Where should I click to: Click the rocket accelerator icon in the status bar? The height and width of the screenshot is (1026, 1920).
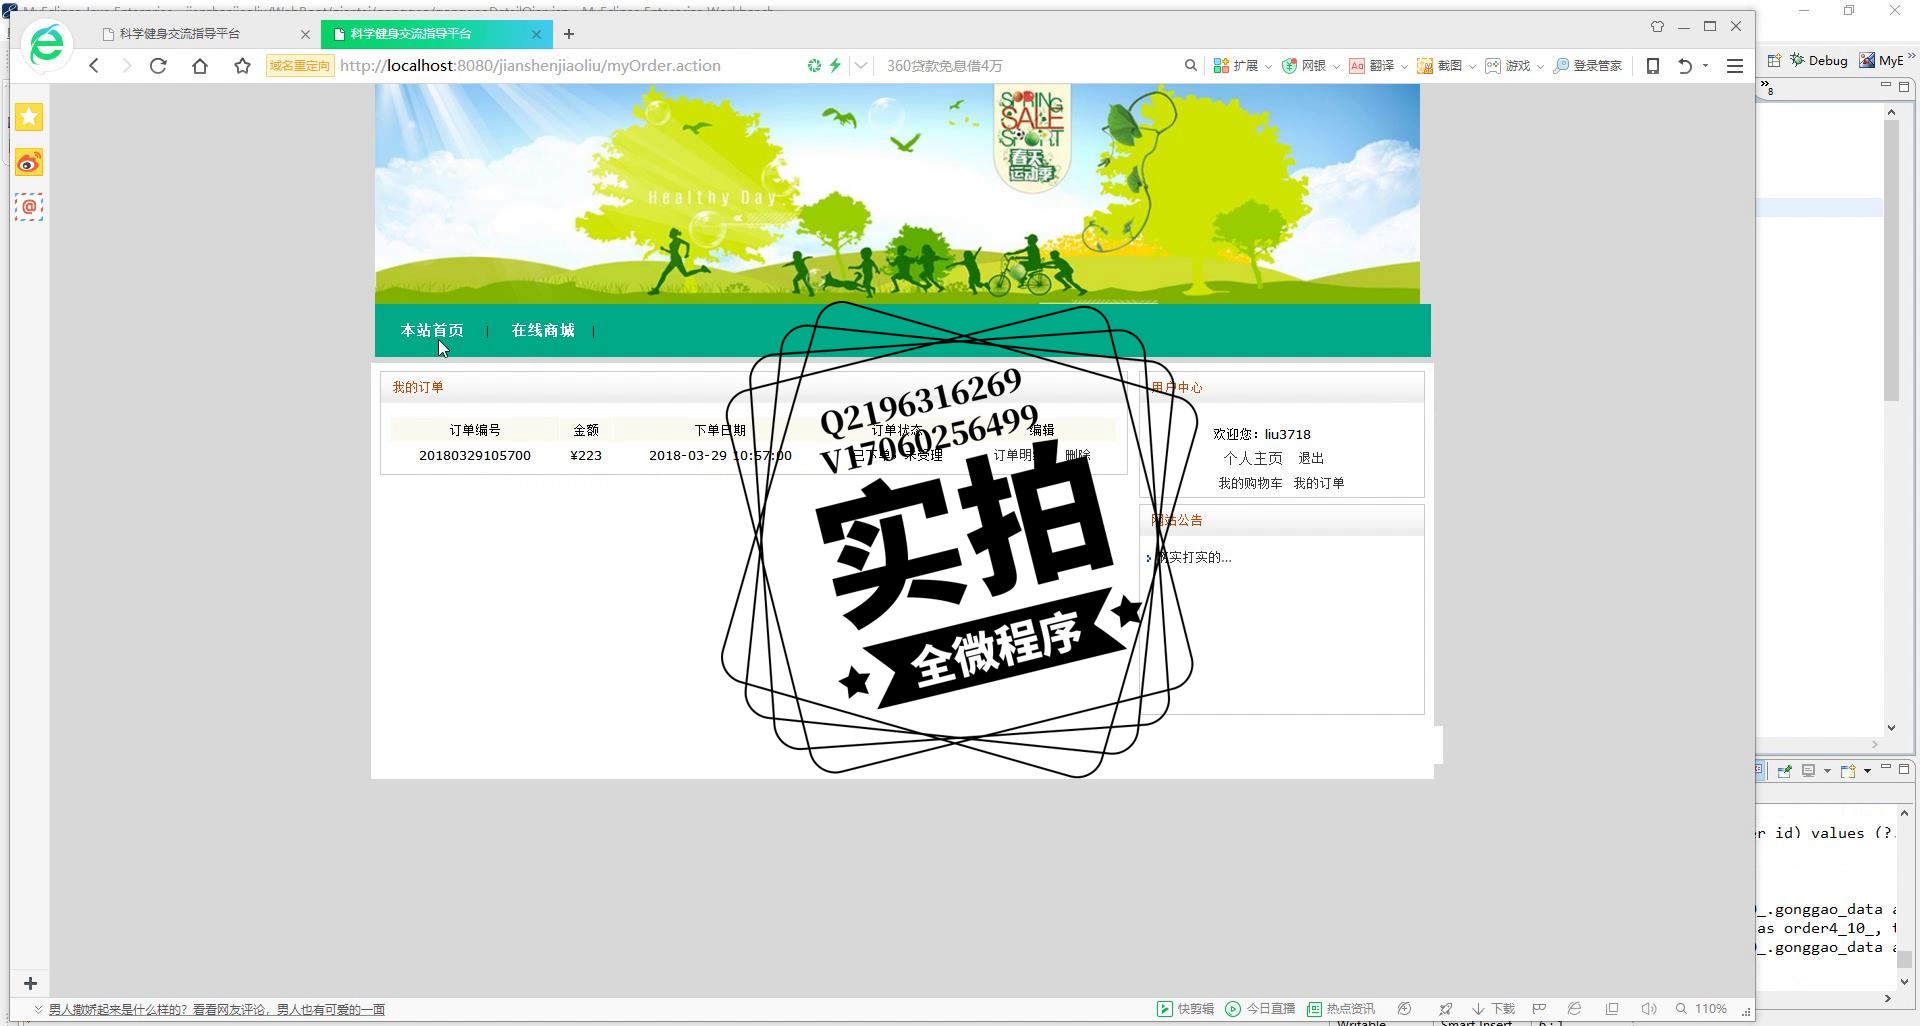pyautogui.click(x=1445, y=1009)
